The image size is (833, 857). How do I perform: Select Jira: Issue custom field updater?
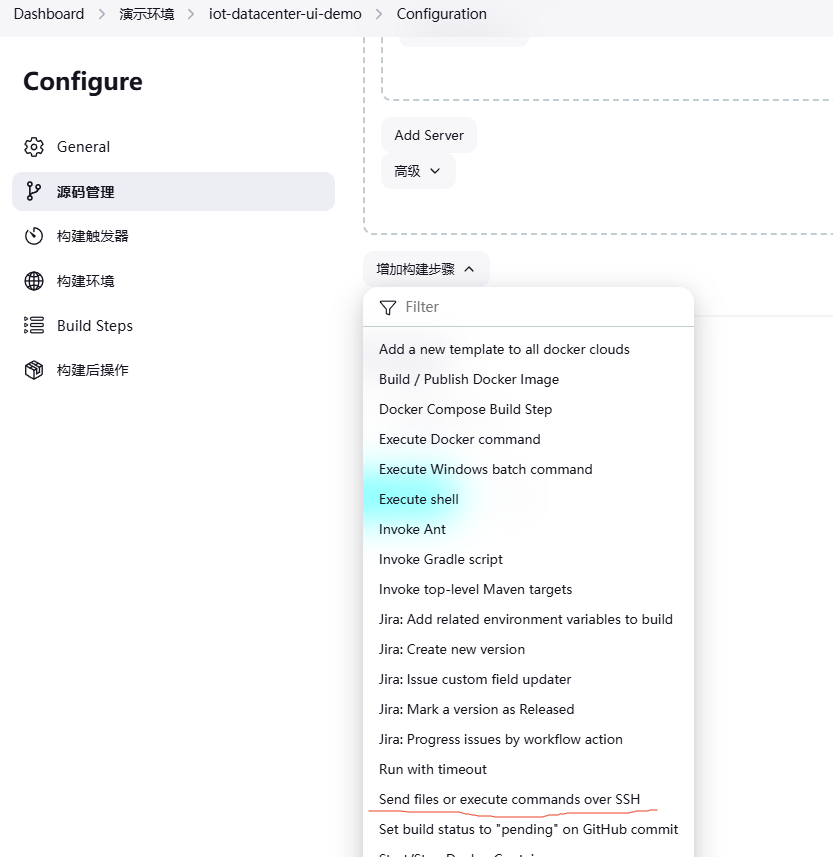529,679
